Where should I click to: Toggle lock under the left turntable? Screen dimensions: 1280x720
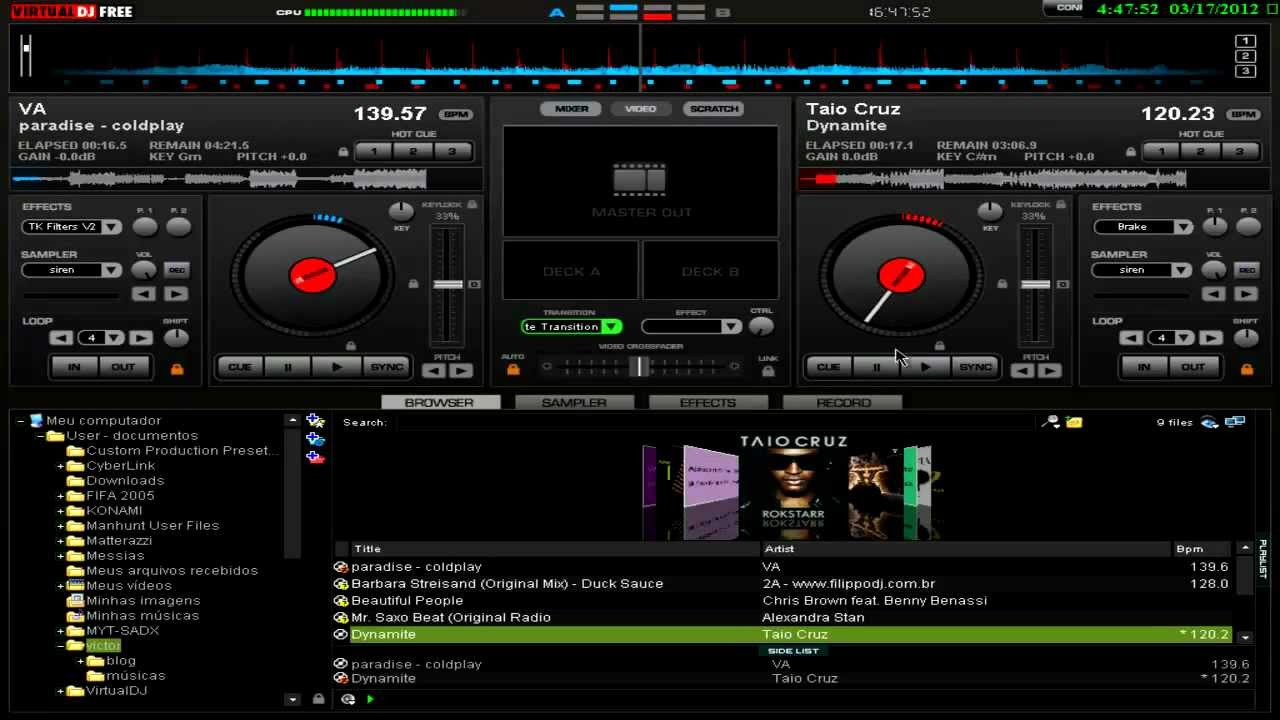click(351, 345)
